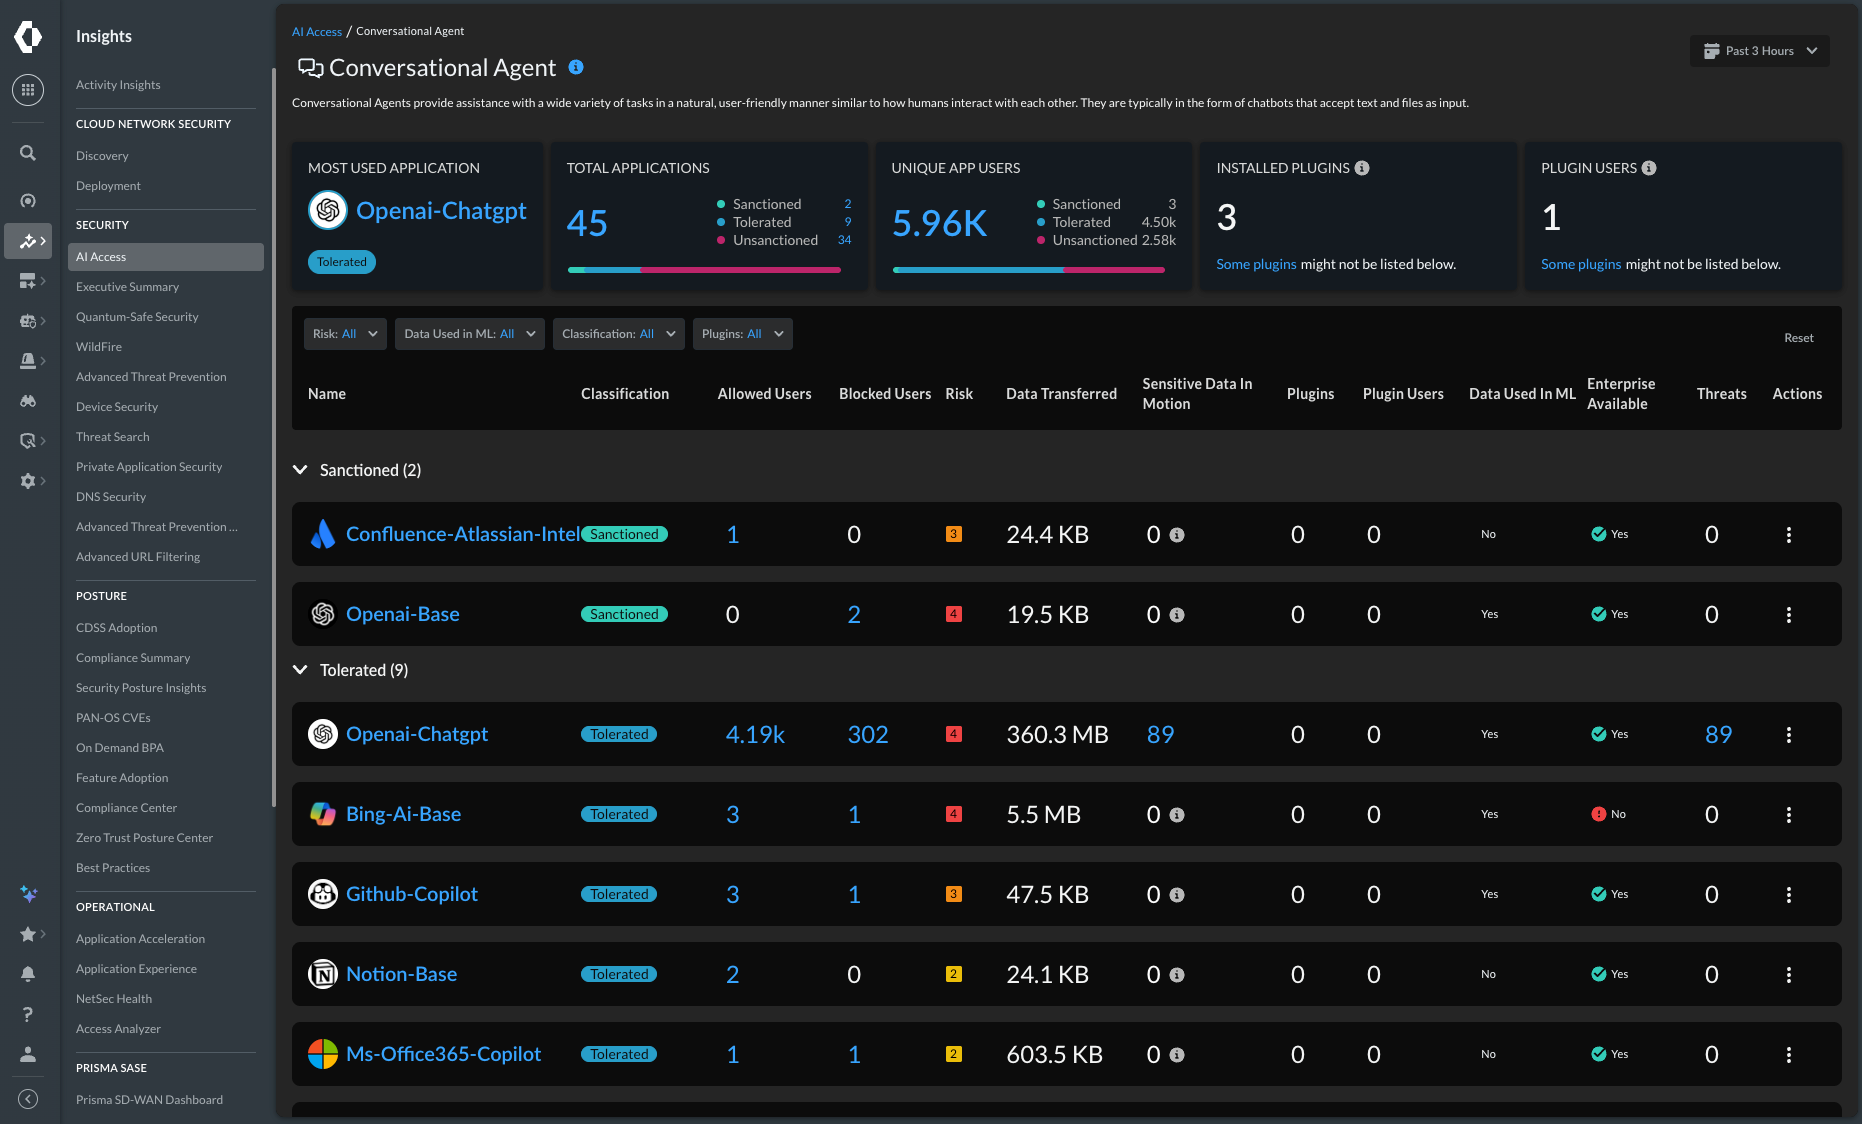1862x1124 pixels.
Task: Open the Classification filter dropdown
Action: point(619,334)
